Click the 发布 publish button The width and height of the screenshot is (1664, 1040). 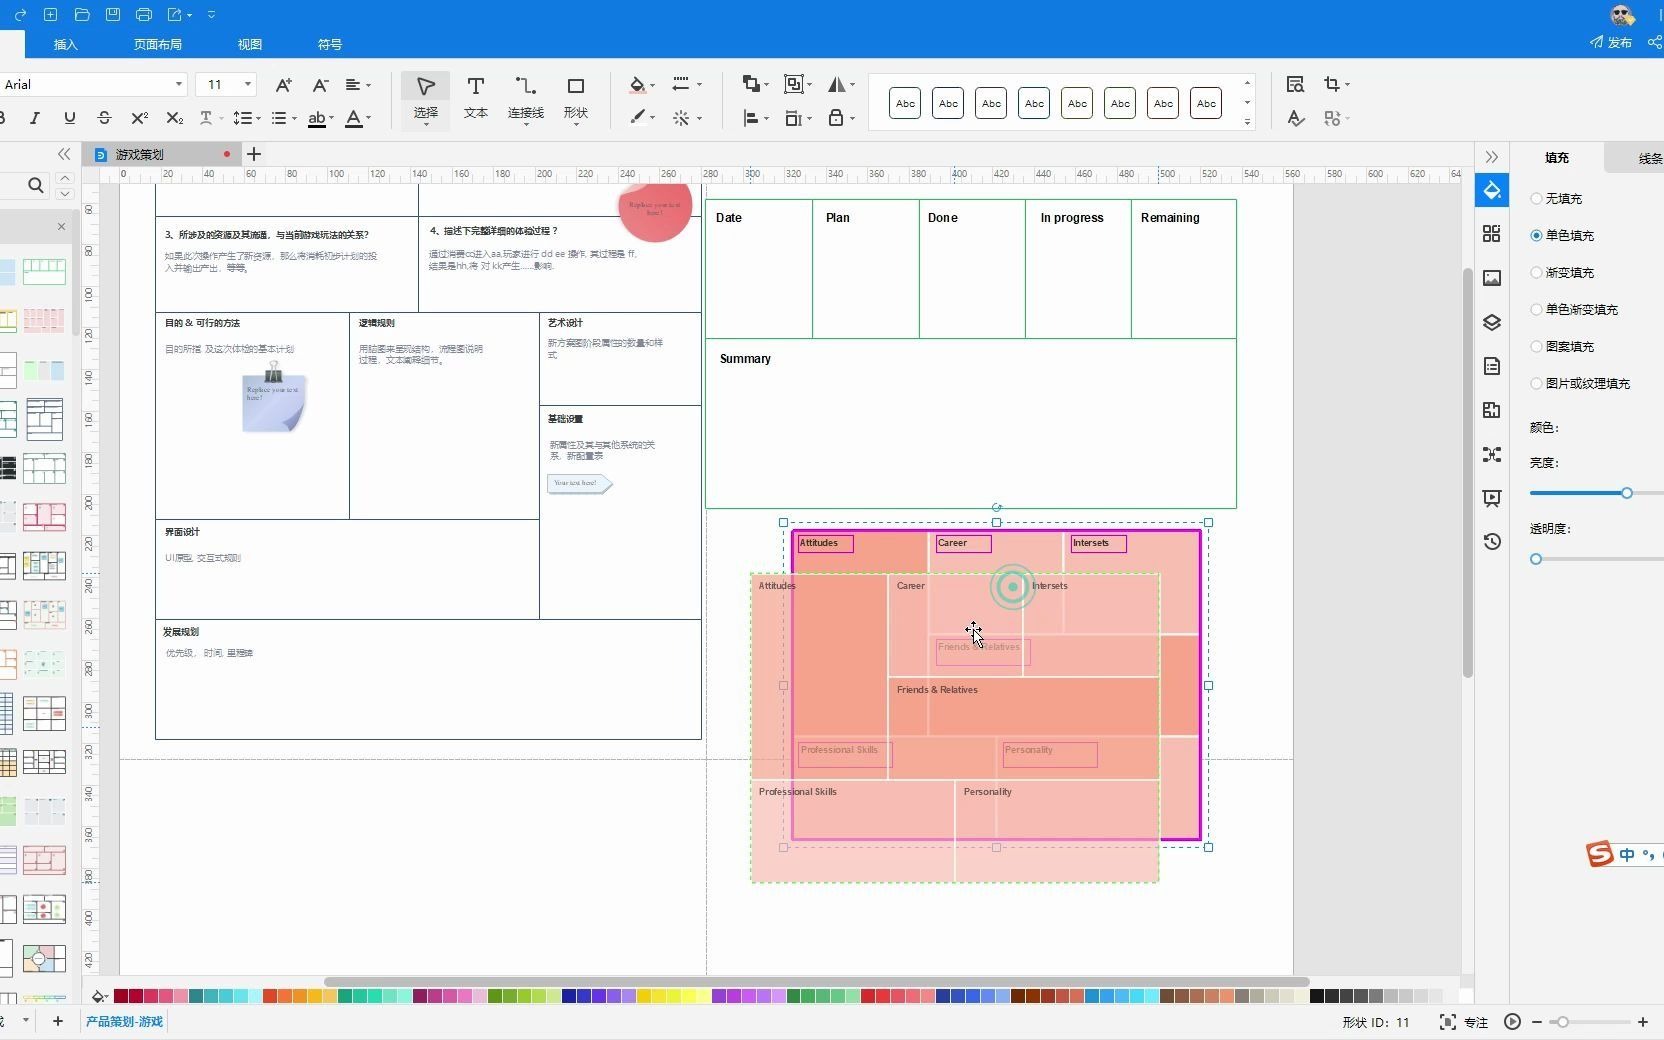[1611, 42]
